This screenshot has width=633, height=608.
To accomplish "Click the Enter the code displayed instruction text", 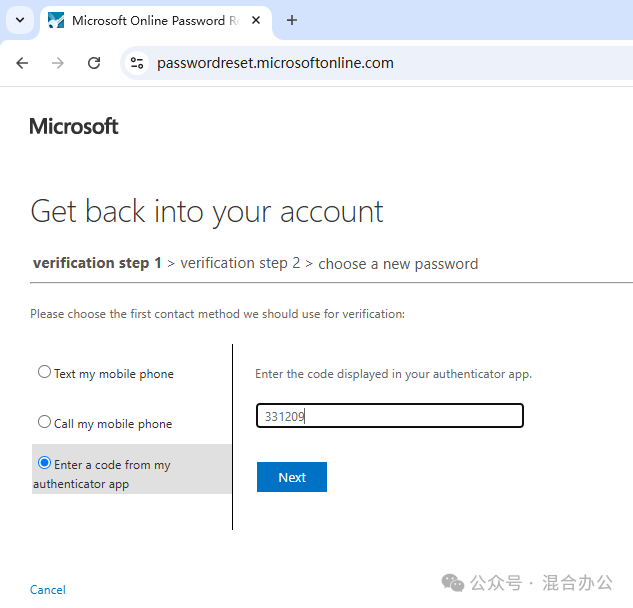I will pos(394,374).
